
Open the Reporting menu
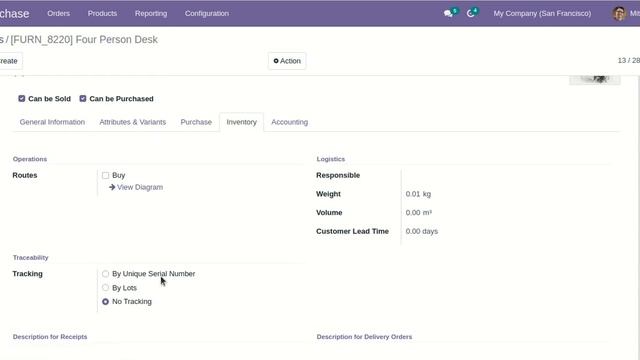[x=151, y=13]
